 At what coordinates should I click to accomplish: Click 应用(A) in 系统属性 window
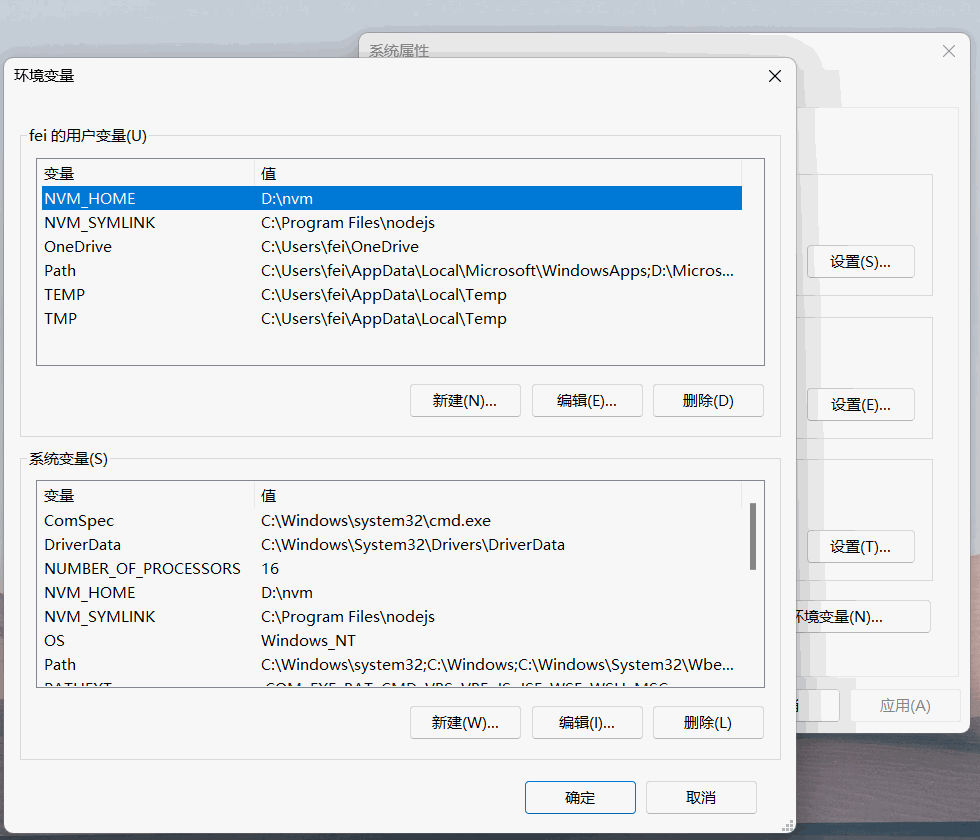[x=905, y=706]
